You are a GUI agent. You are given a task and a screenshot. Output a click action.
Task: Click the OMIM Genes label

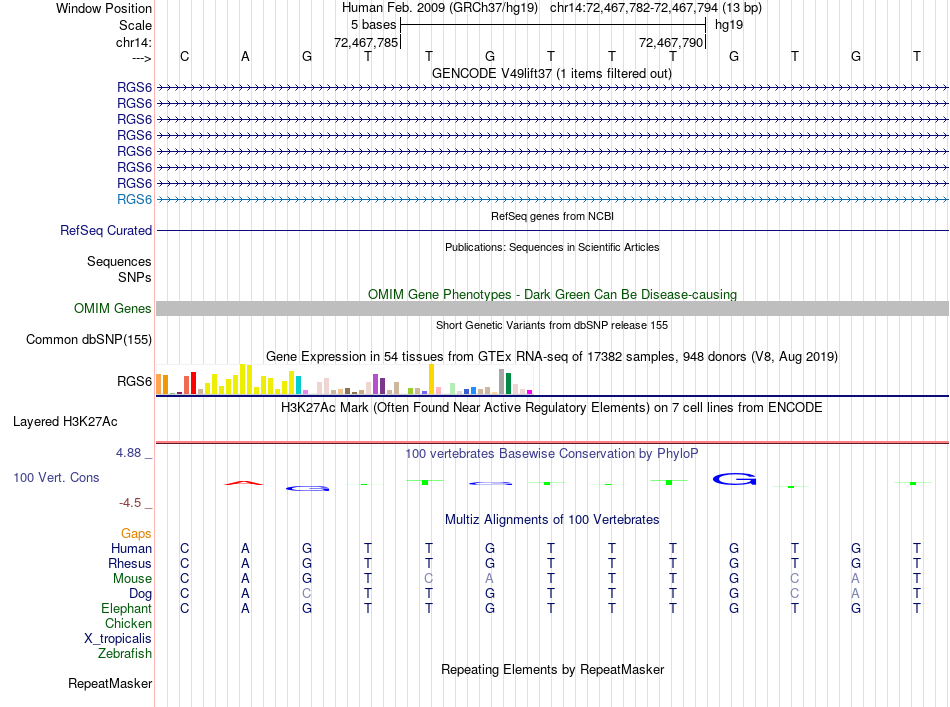point(113,308)
